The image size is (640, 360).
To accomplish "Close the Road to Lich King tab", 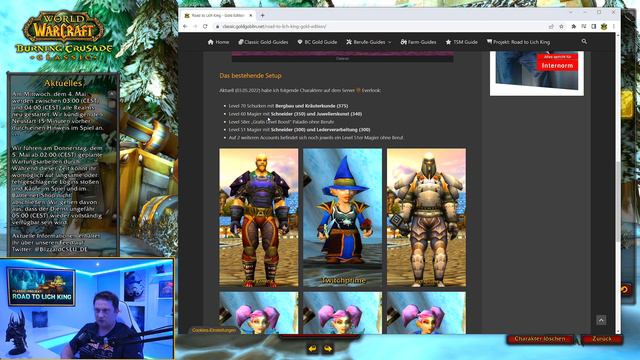I will tap(251, 15).
